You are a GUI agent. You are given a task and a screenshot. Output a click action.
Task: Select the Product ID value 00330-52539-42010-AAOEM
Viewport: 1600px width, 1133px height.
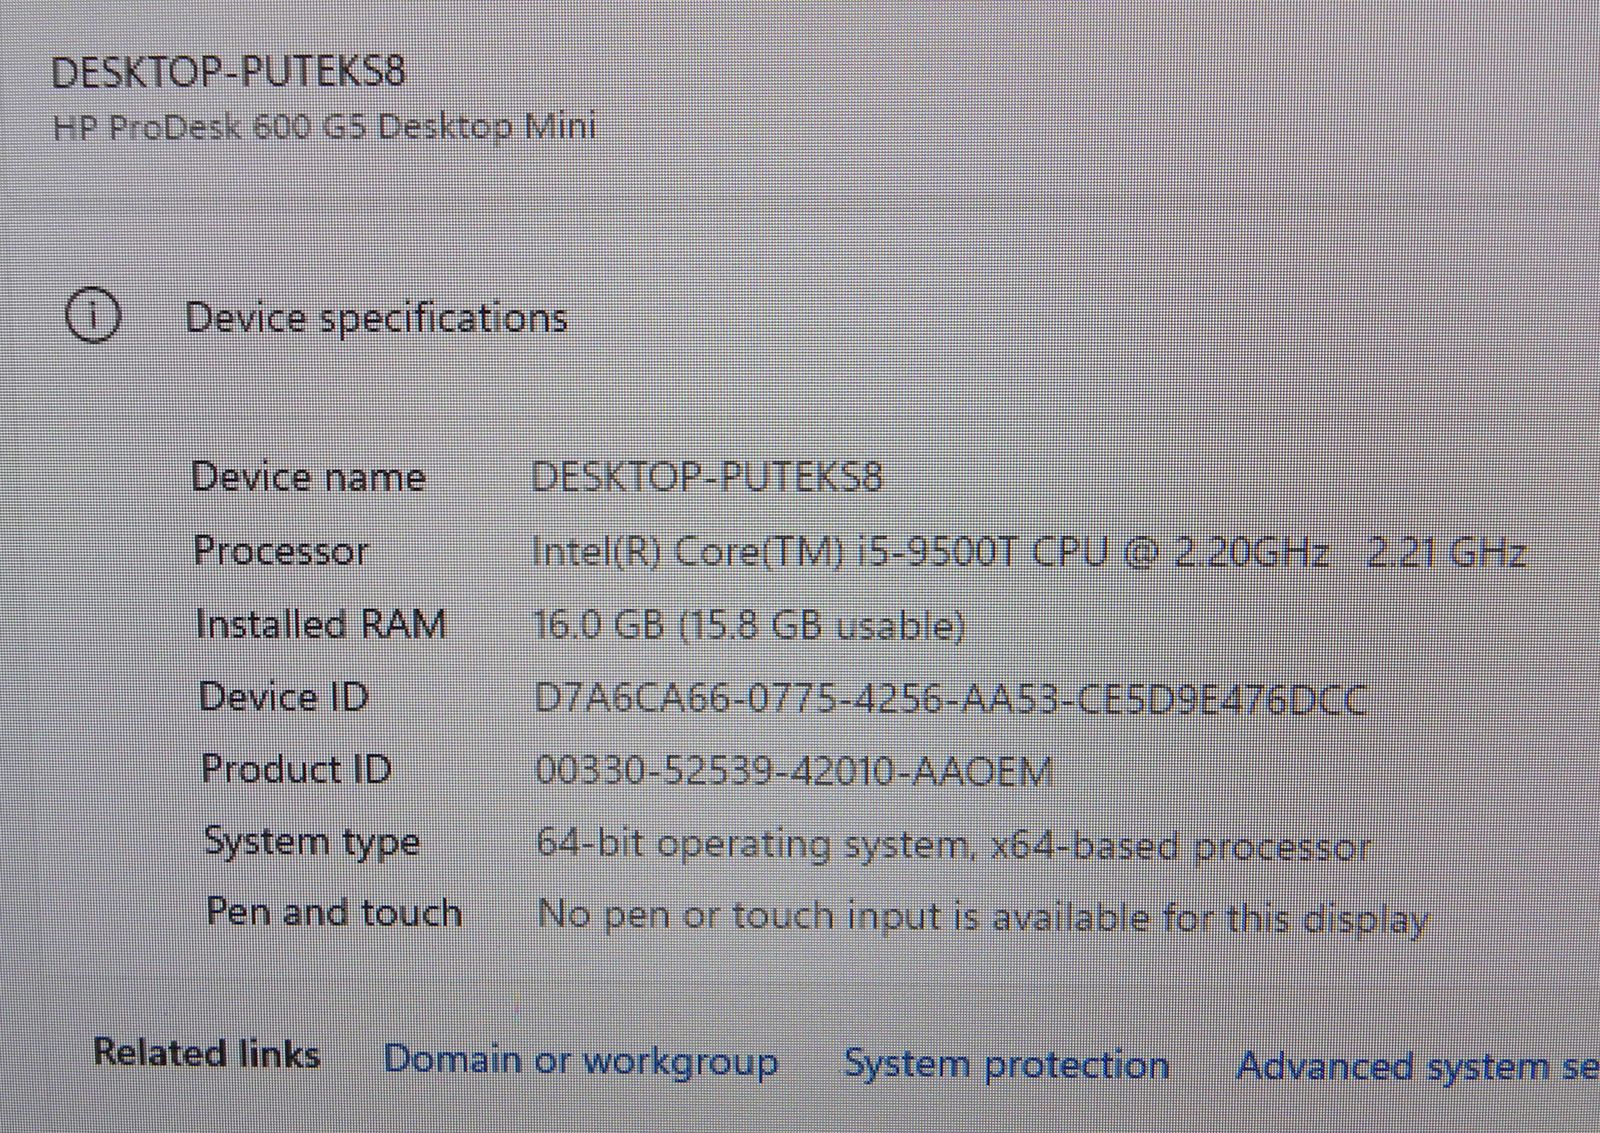pyautogui.click(x=794, y=771)
